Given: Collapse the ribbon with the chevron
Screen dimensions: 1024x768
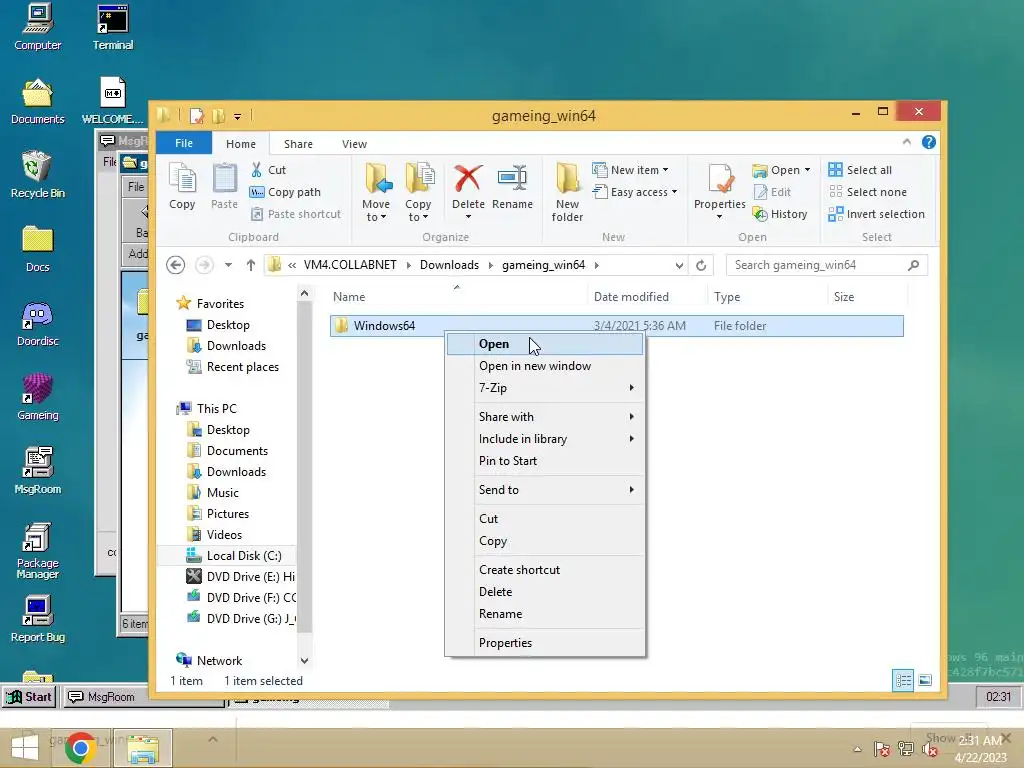Looking at the screenshot, I should pyautogui.click(x=906, y=142).
